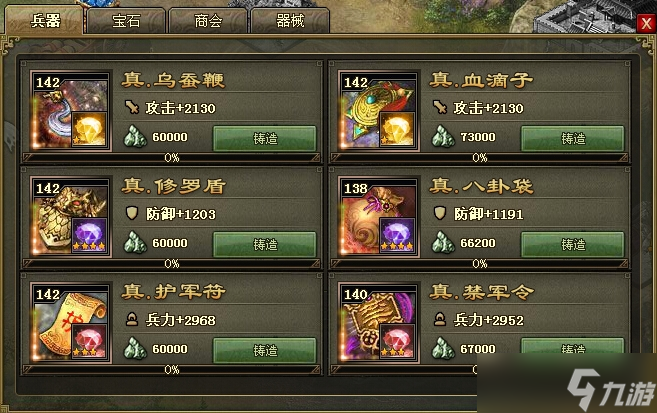Select the 真.八卦袋 bag icon
Image resolution: width=657 pixels, height=413 pixels.
click(378, 217)
